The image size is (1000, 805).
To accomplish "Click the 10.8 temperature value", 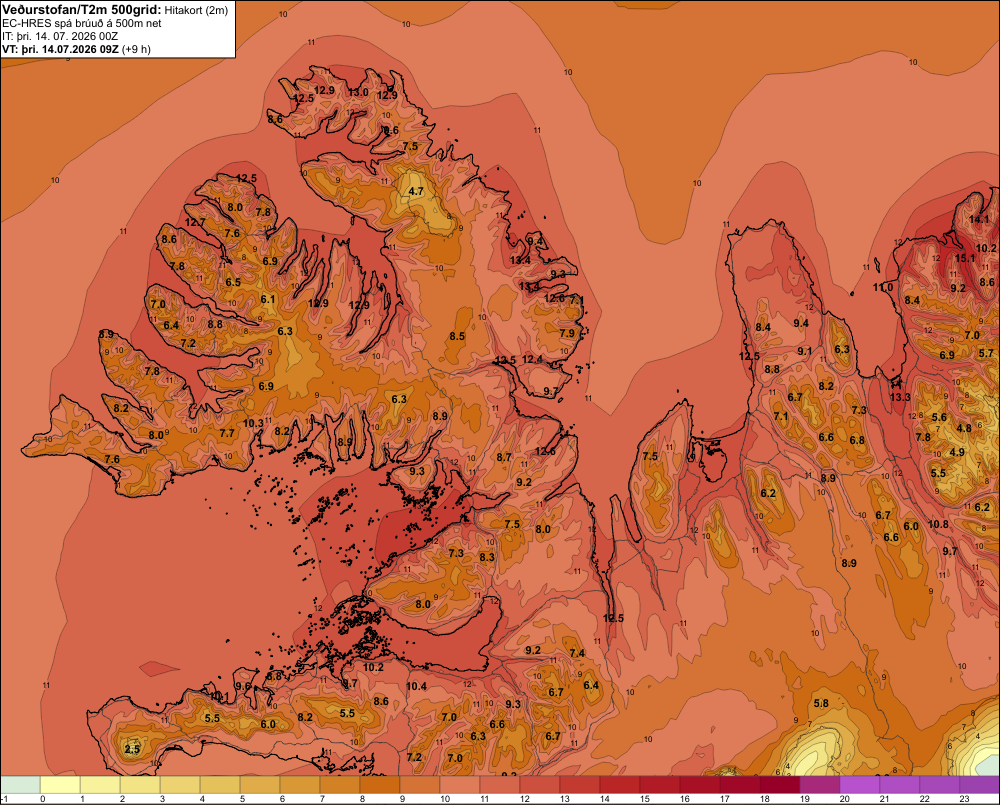I will click(938, 524).
